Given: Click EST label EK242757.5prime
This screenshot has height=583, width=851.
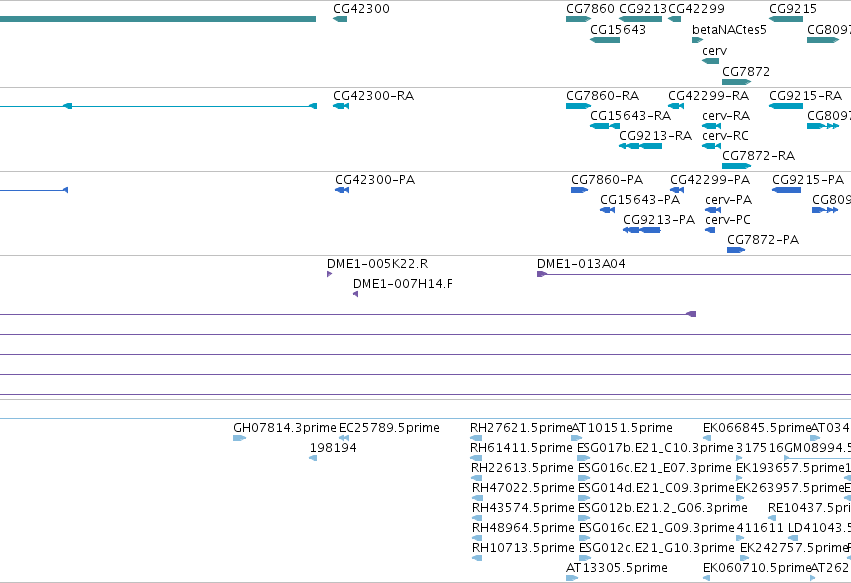Looking at the screenshot, I should [x=793, y=548].
